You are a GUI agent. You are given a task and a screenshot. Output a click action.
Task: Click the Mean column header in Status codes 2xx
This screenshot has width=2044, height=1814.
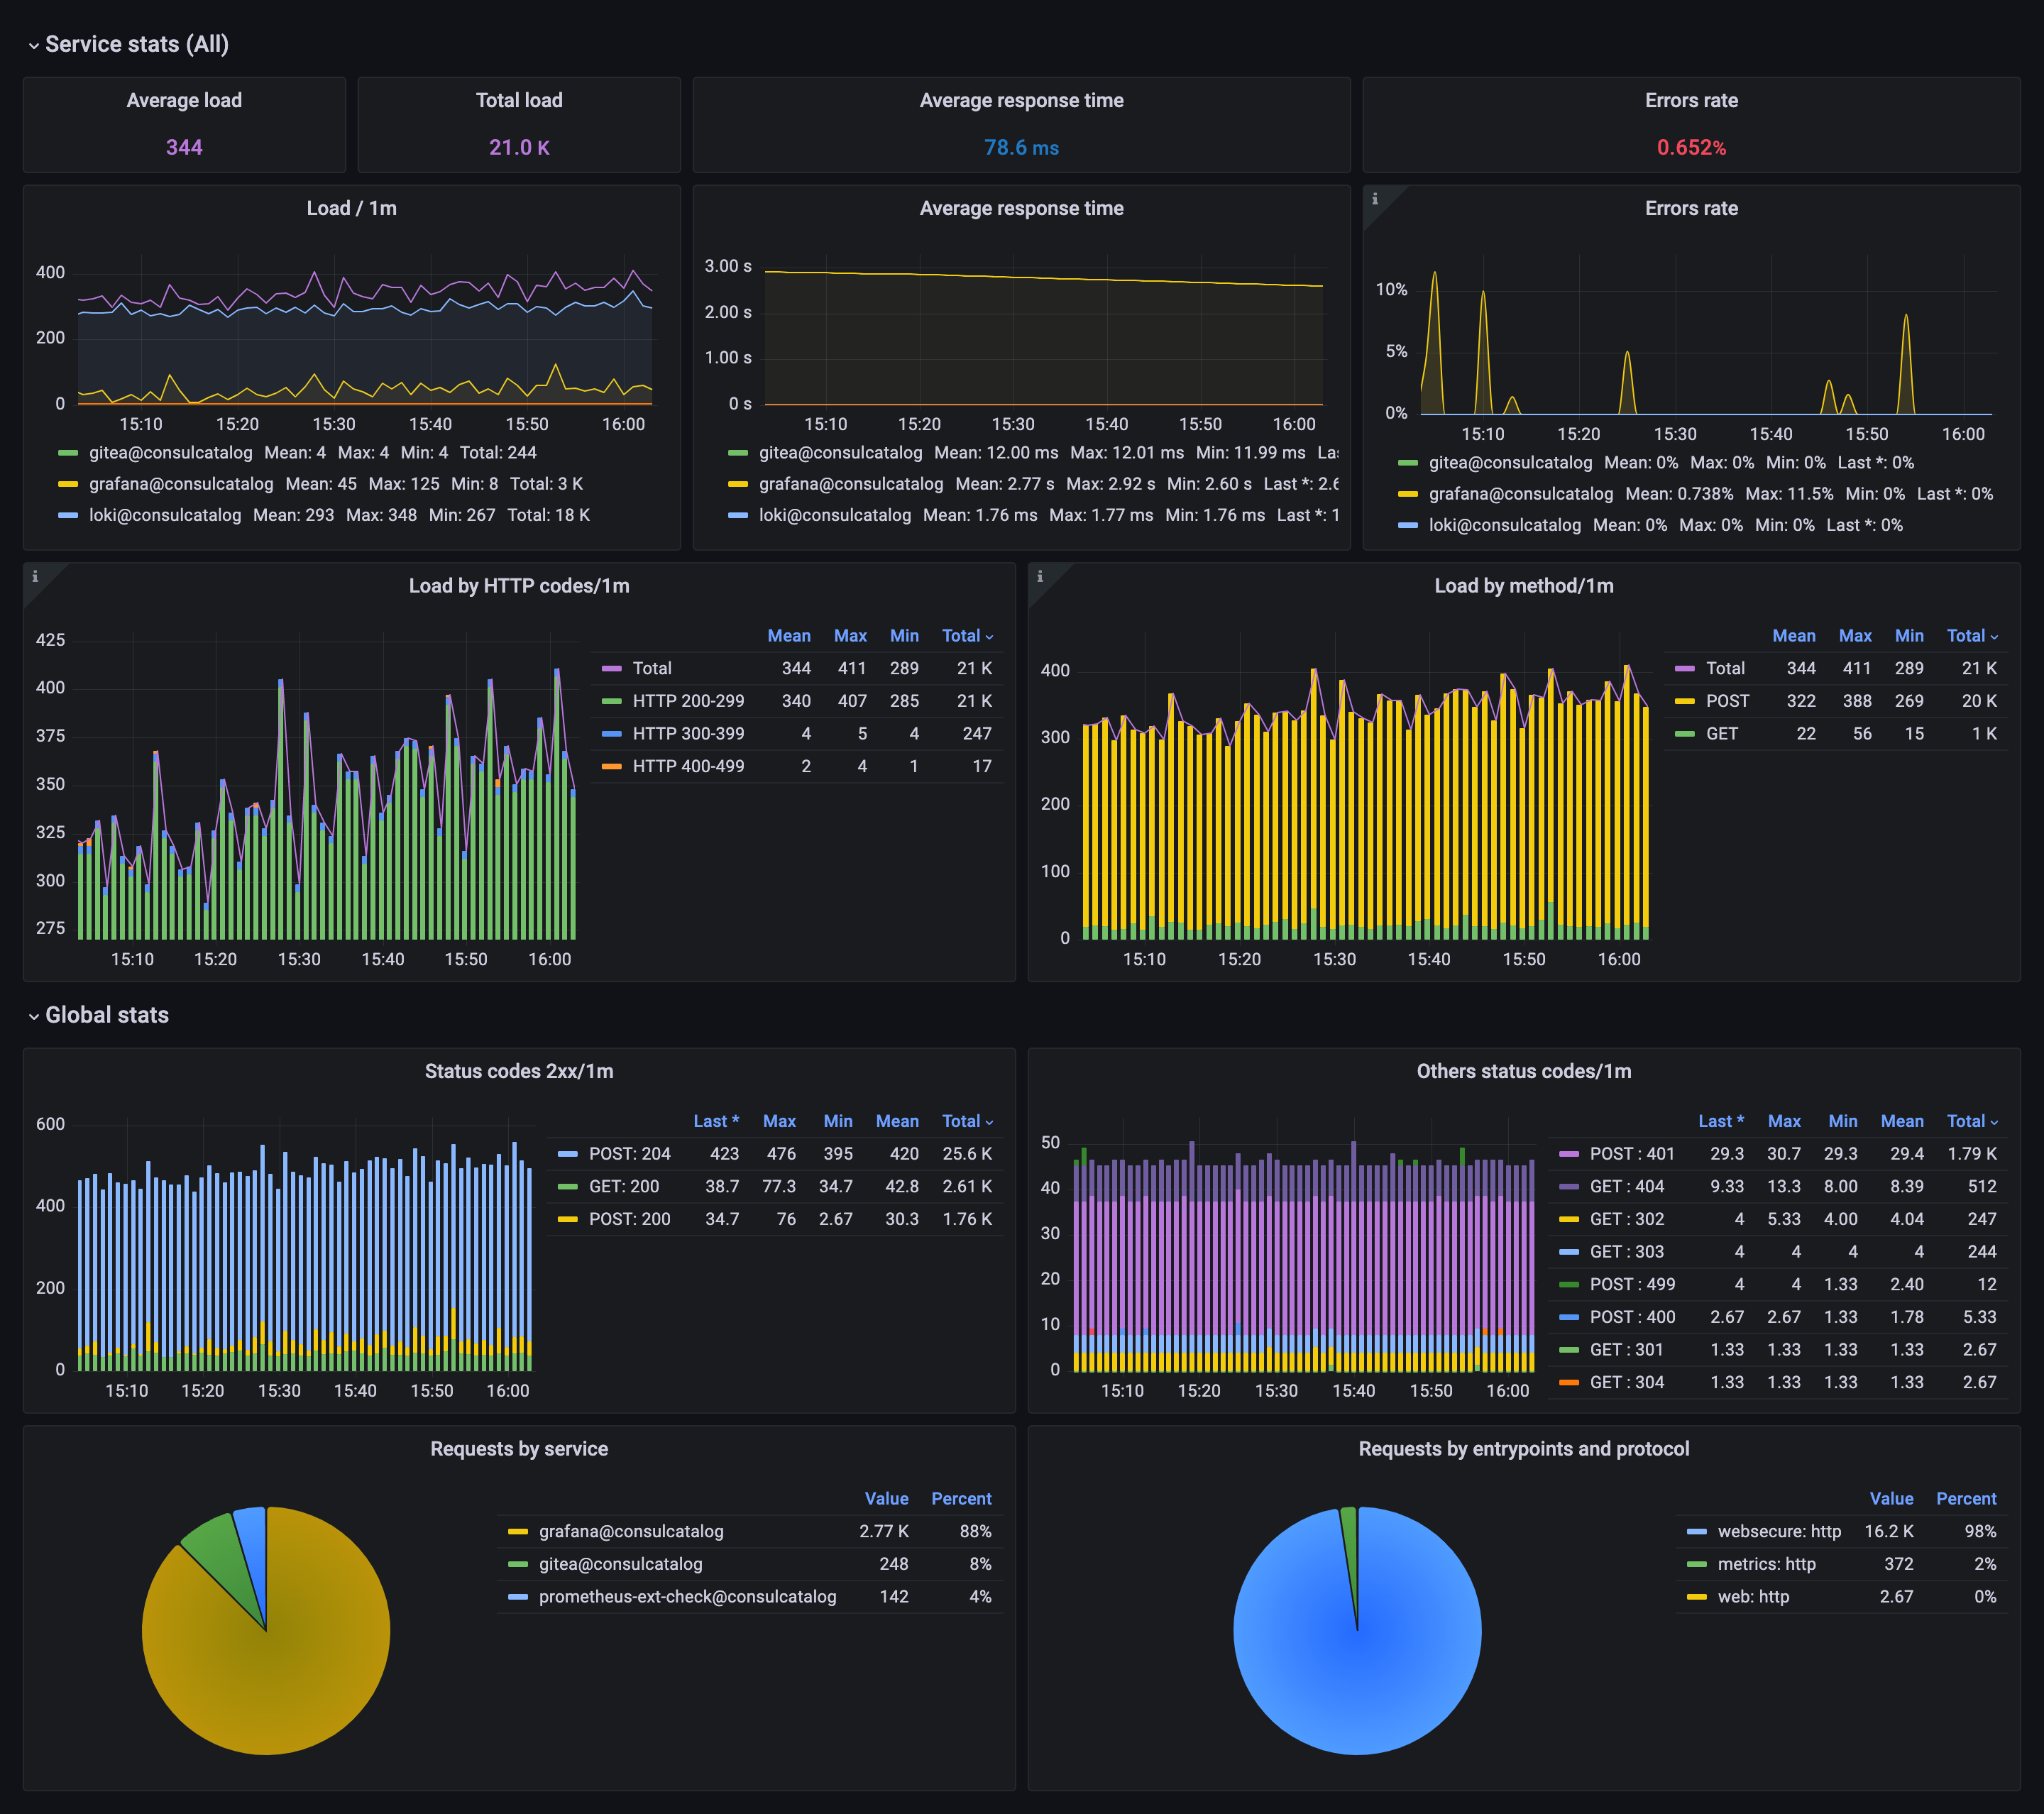pos(897,1121)
